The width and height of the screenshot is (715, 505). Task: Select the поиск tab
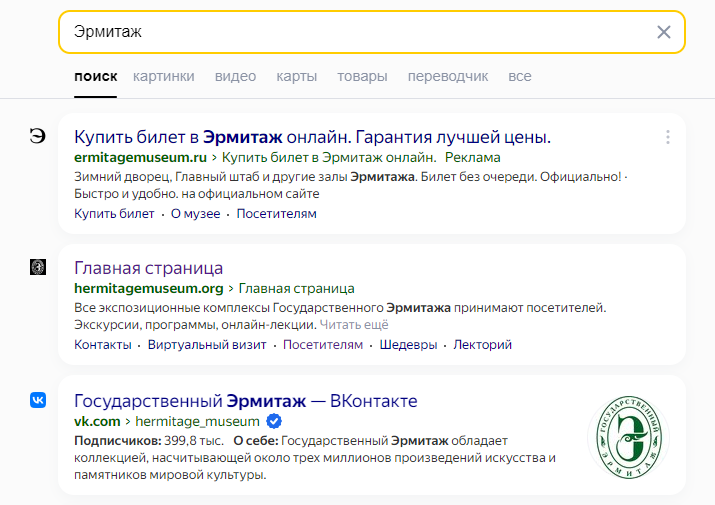pos(96,76)
